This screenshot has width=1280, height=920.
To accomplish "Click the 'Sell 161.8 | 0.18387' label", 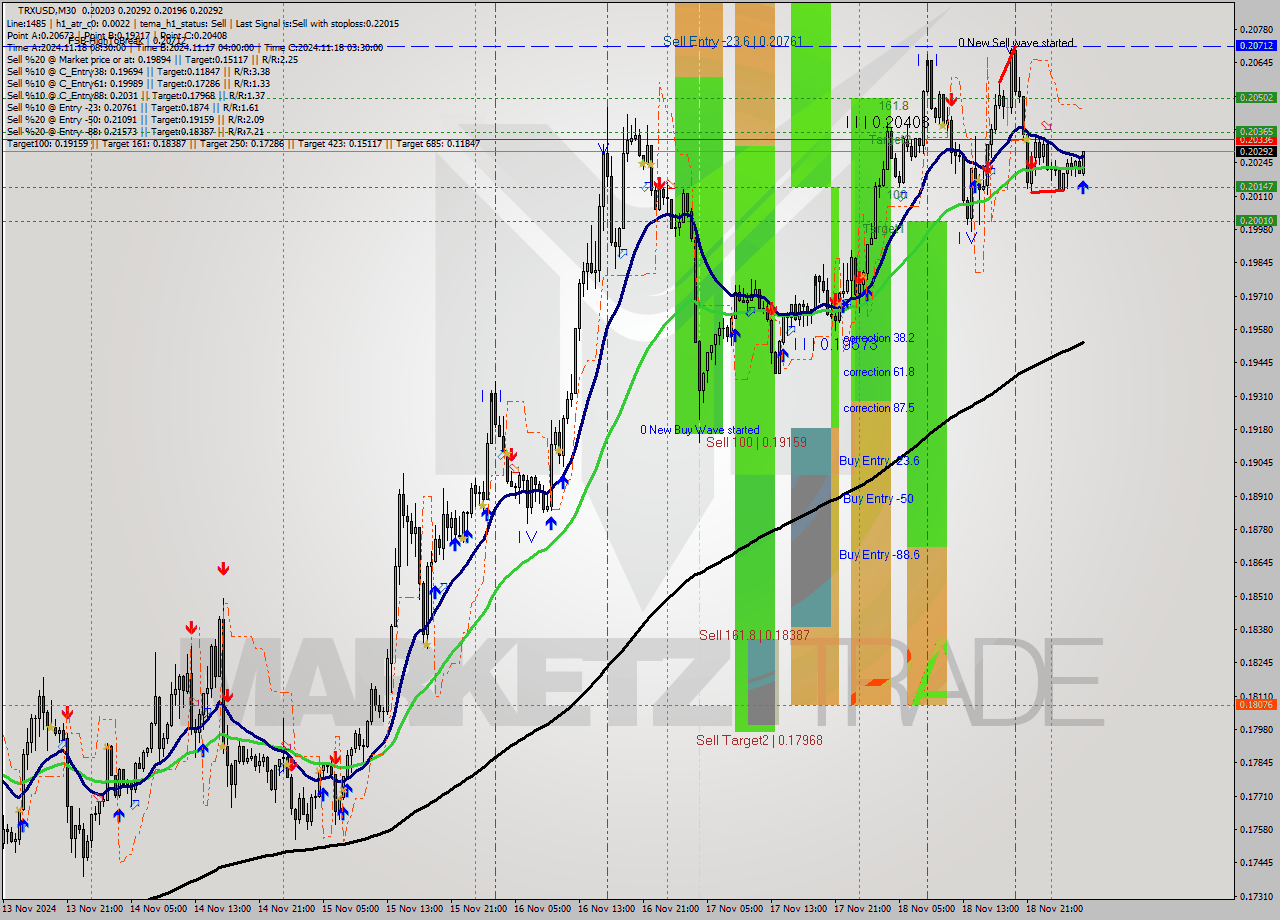I will 754,635.
